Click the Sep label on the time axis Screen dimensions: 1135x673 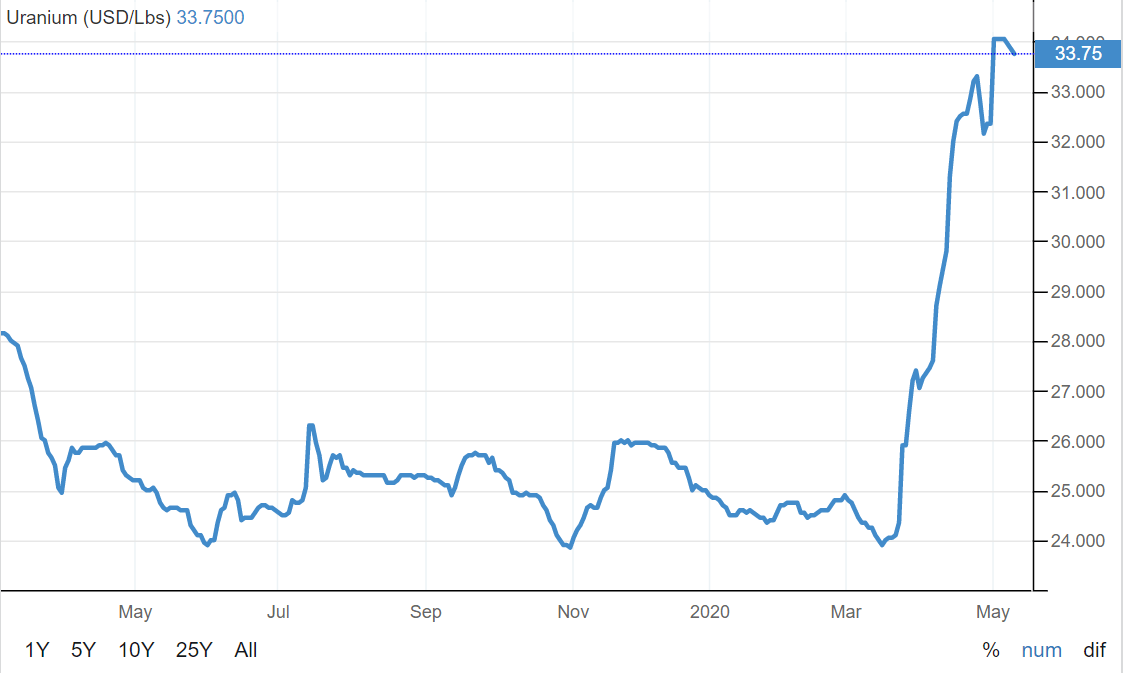point(426,611)
